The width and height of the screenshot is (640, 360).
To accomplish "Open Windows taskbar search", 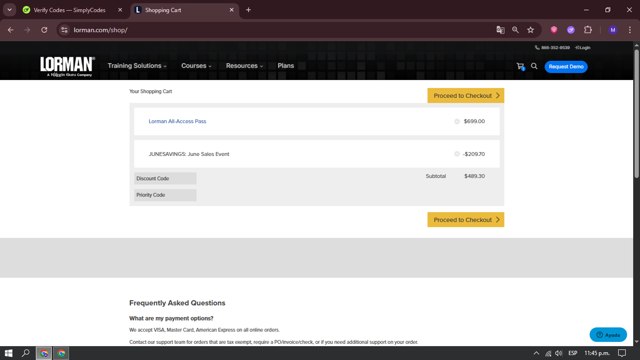I will click(26, 353).
